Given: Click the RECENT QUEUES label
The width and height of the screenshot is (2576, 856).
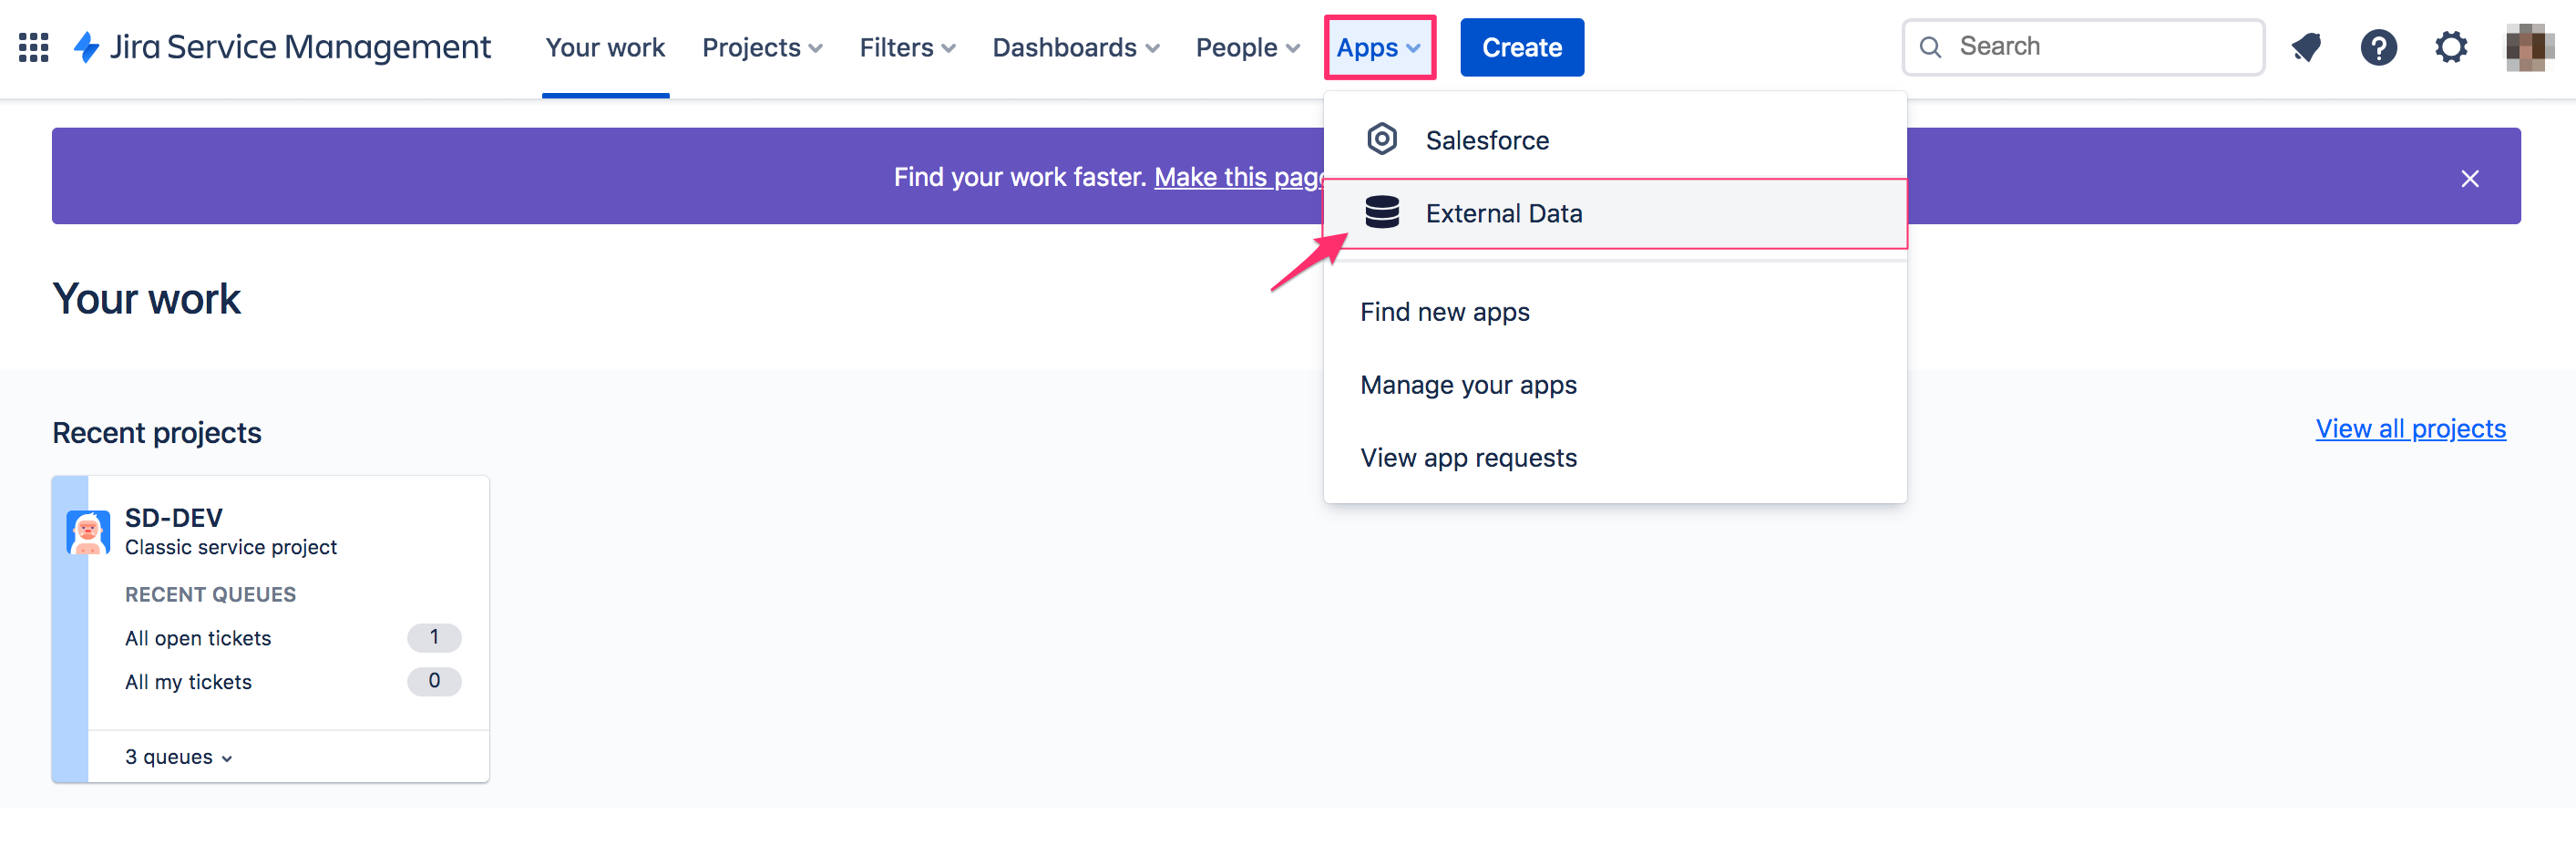Looking at the screenshot, I should [210, 594].
